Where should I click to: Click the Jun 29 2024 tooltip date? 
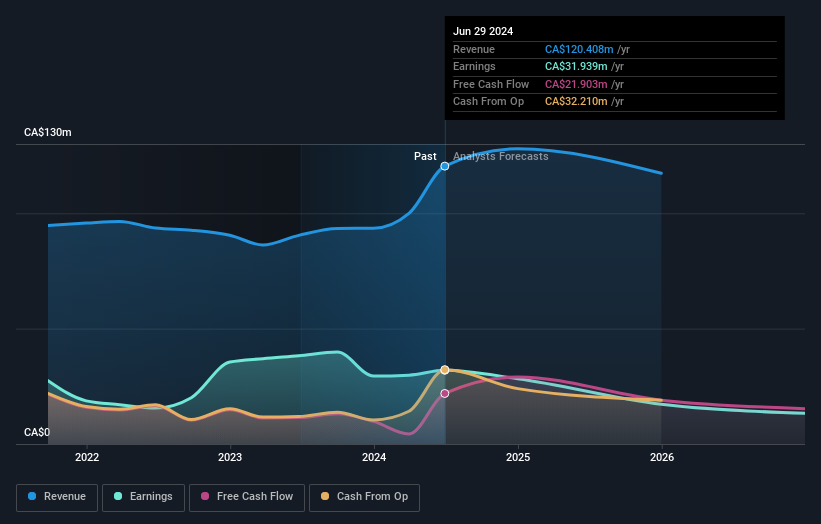point(483,31)
